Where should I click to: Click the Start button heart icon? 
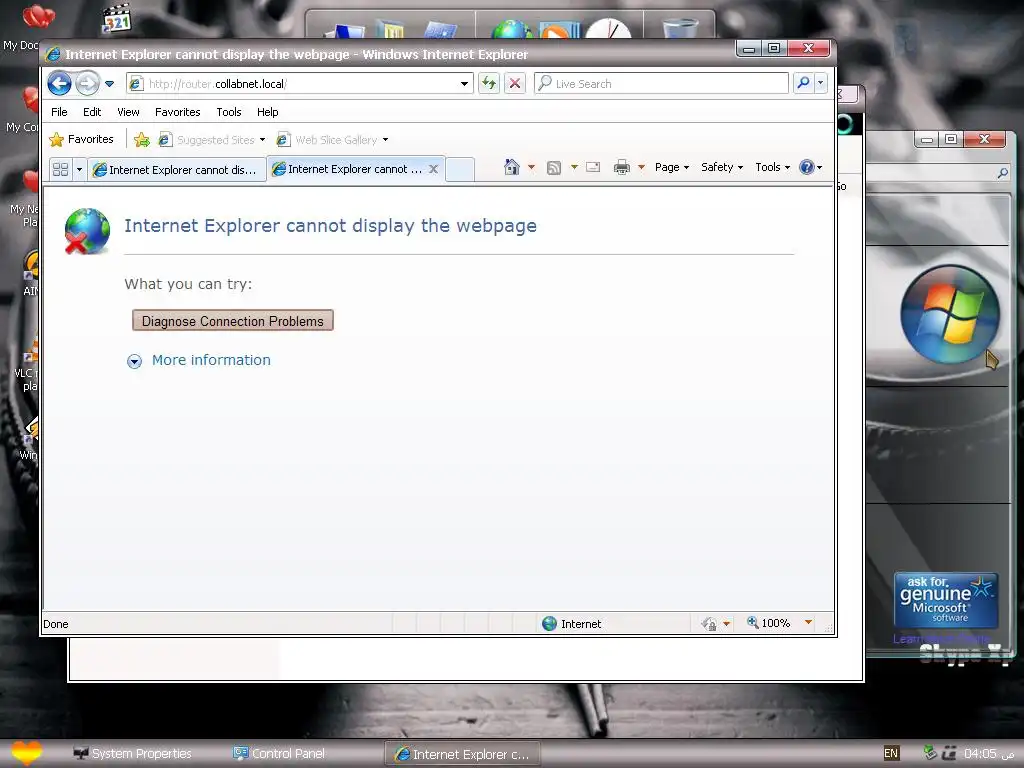click(26, 754)
